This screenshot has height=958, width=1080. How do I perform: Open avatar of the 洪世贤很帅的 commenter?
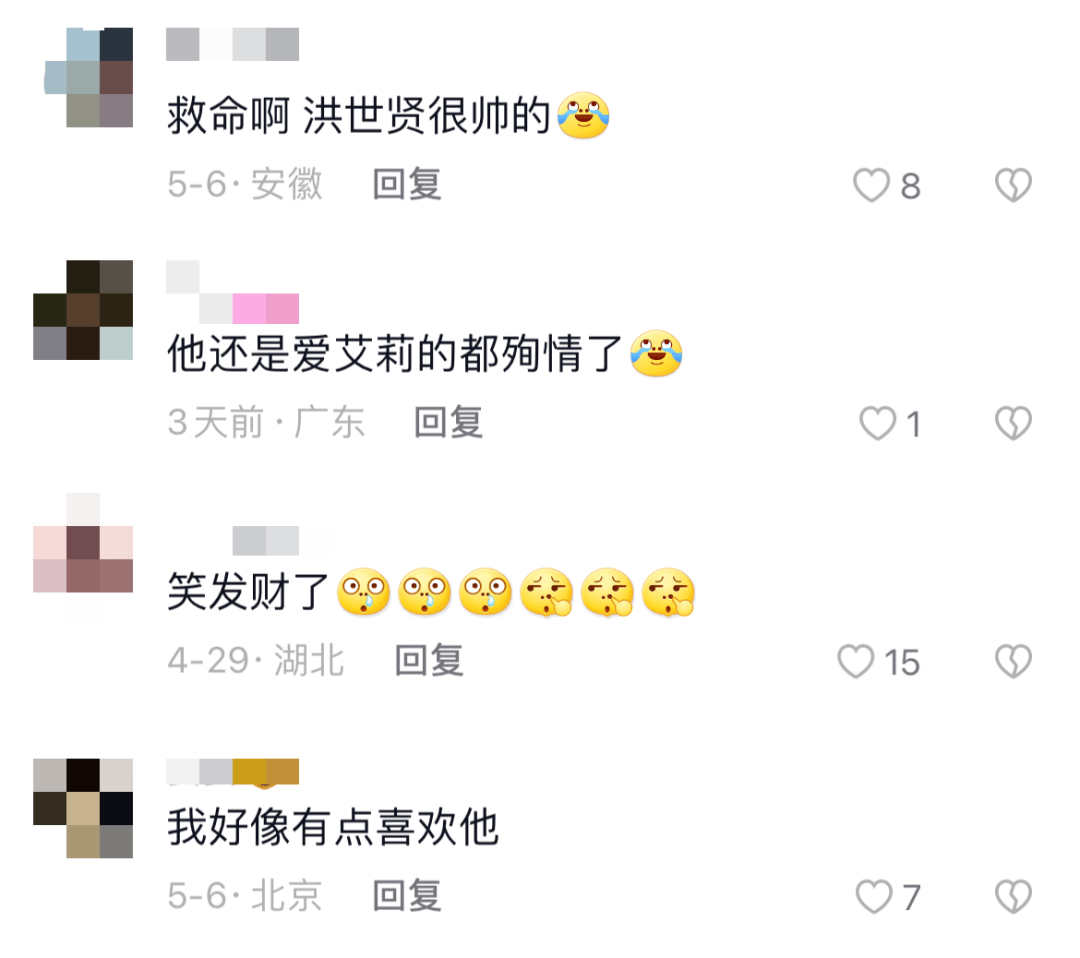(89, 77)
